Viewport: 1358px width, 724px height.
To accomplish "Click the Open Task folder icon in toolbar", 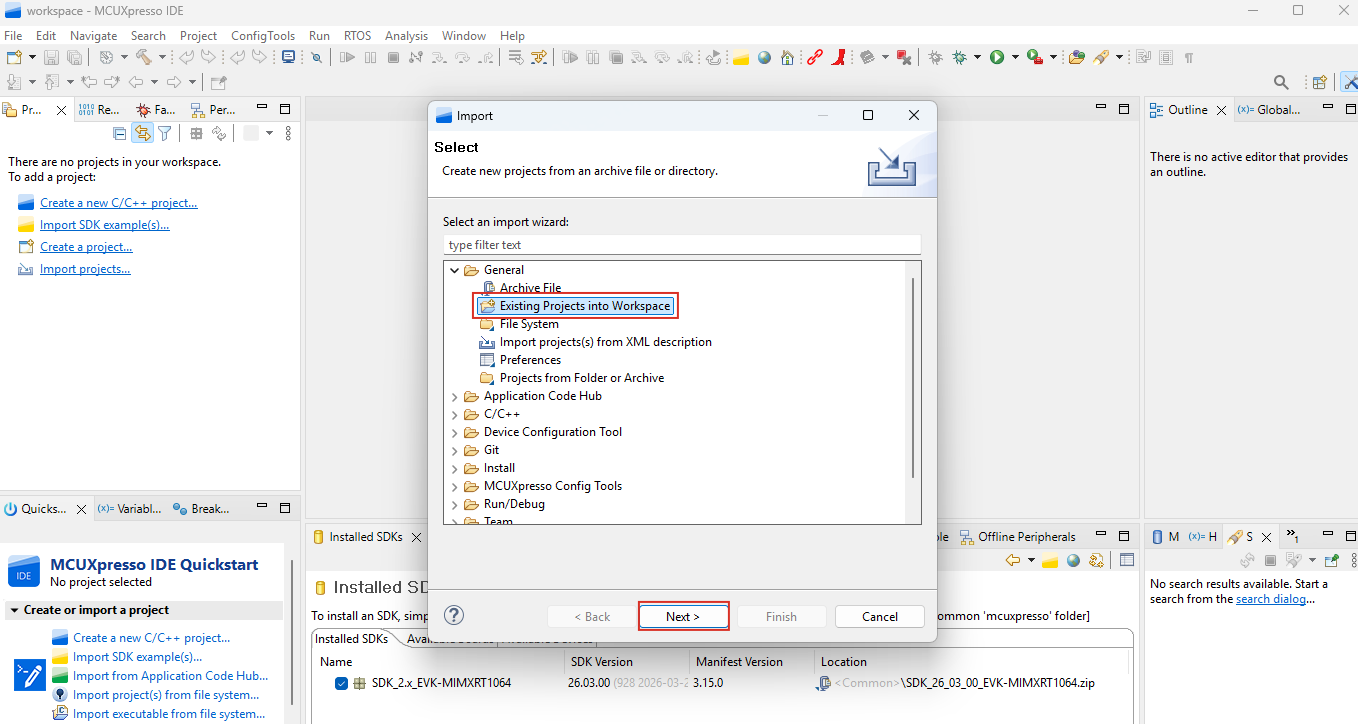I will click(x=1076, y=57).
